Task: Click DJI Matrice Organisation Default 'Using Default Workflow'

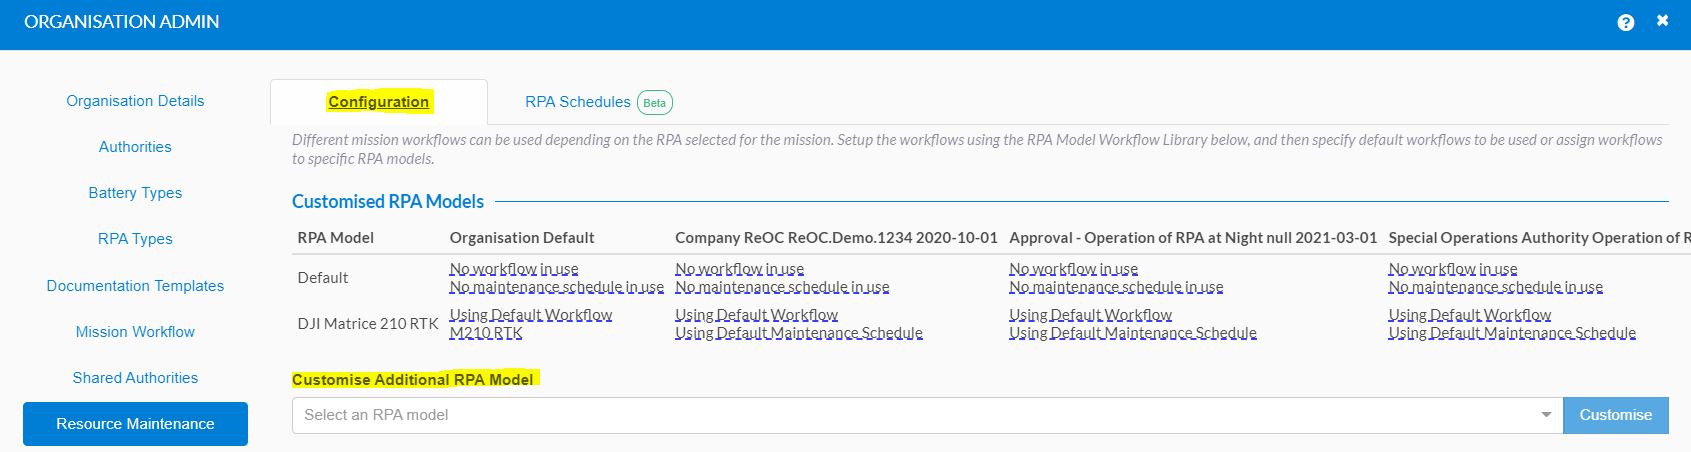Action: point(531,315)
